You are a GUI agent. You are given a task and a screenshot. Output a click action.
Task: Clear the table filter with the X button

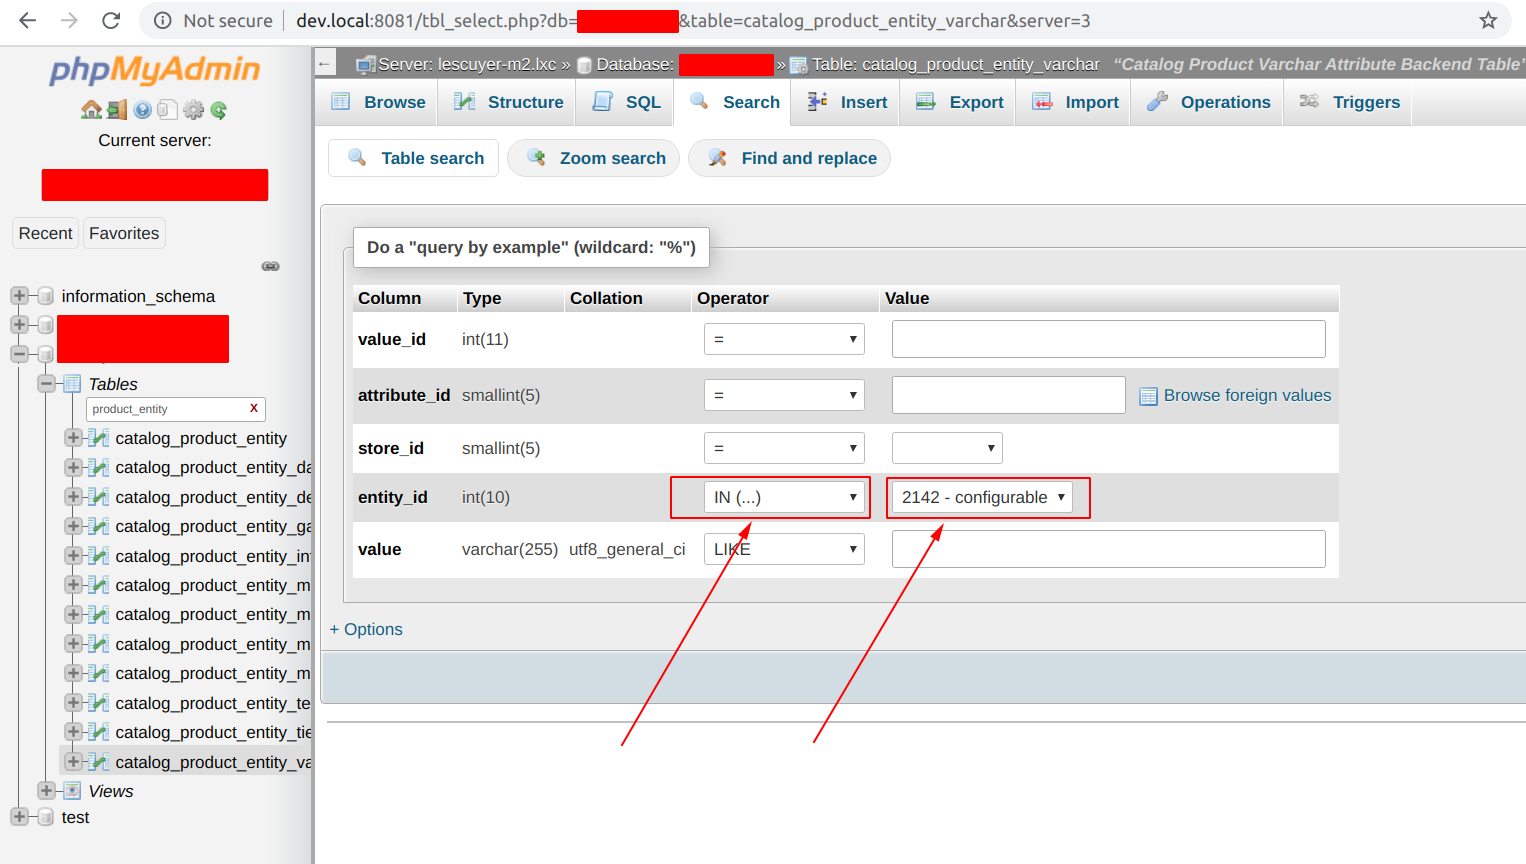pos(253,409)
